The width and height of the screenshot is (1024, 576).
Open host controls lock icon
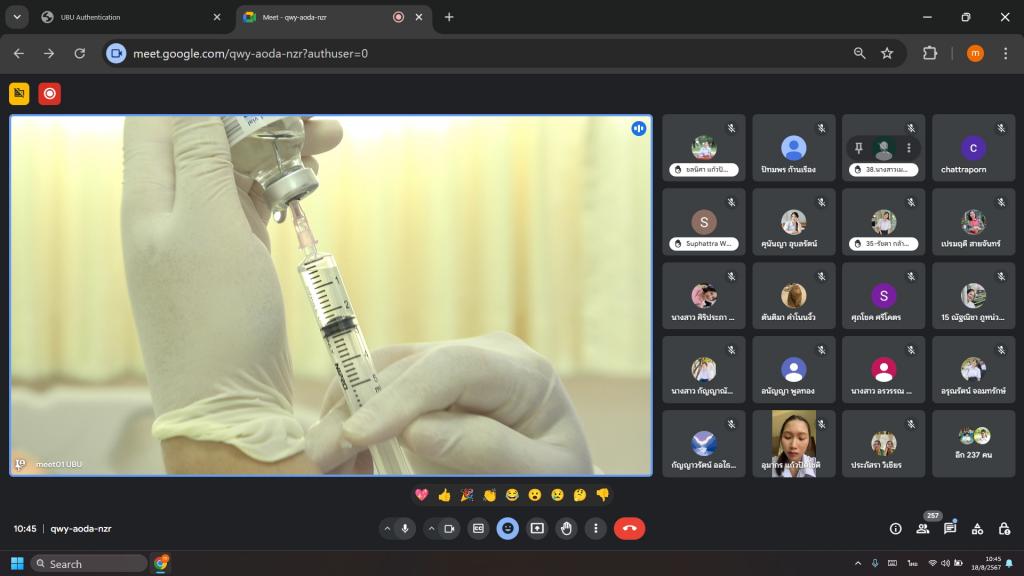click(x=1004, y=529)
